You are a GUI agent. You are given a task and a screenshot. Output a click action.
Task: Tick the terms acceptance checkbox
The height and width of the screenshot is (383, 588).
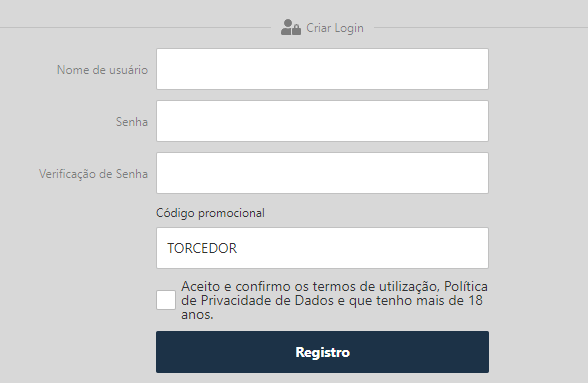pyautogui.click(x=166, y=300)
